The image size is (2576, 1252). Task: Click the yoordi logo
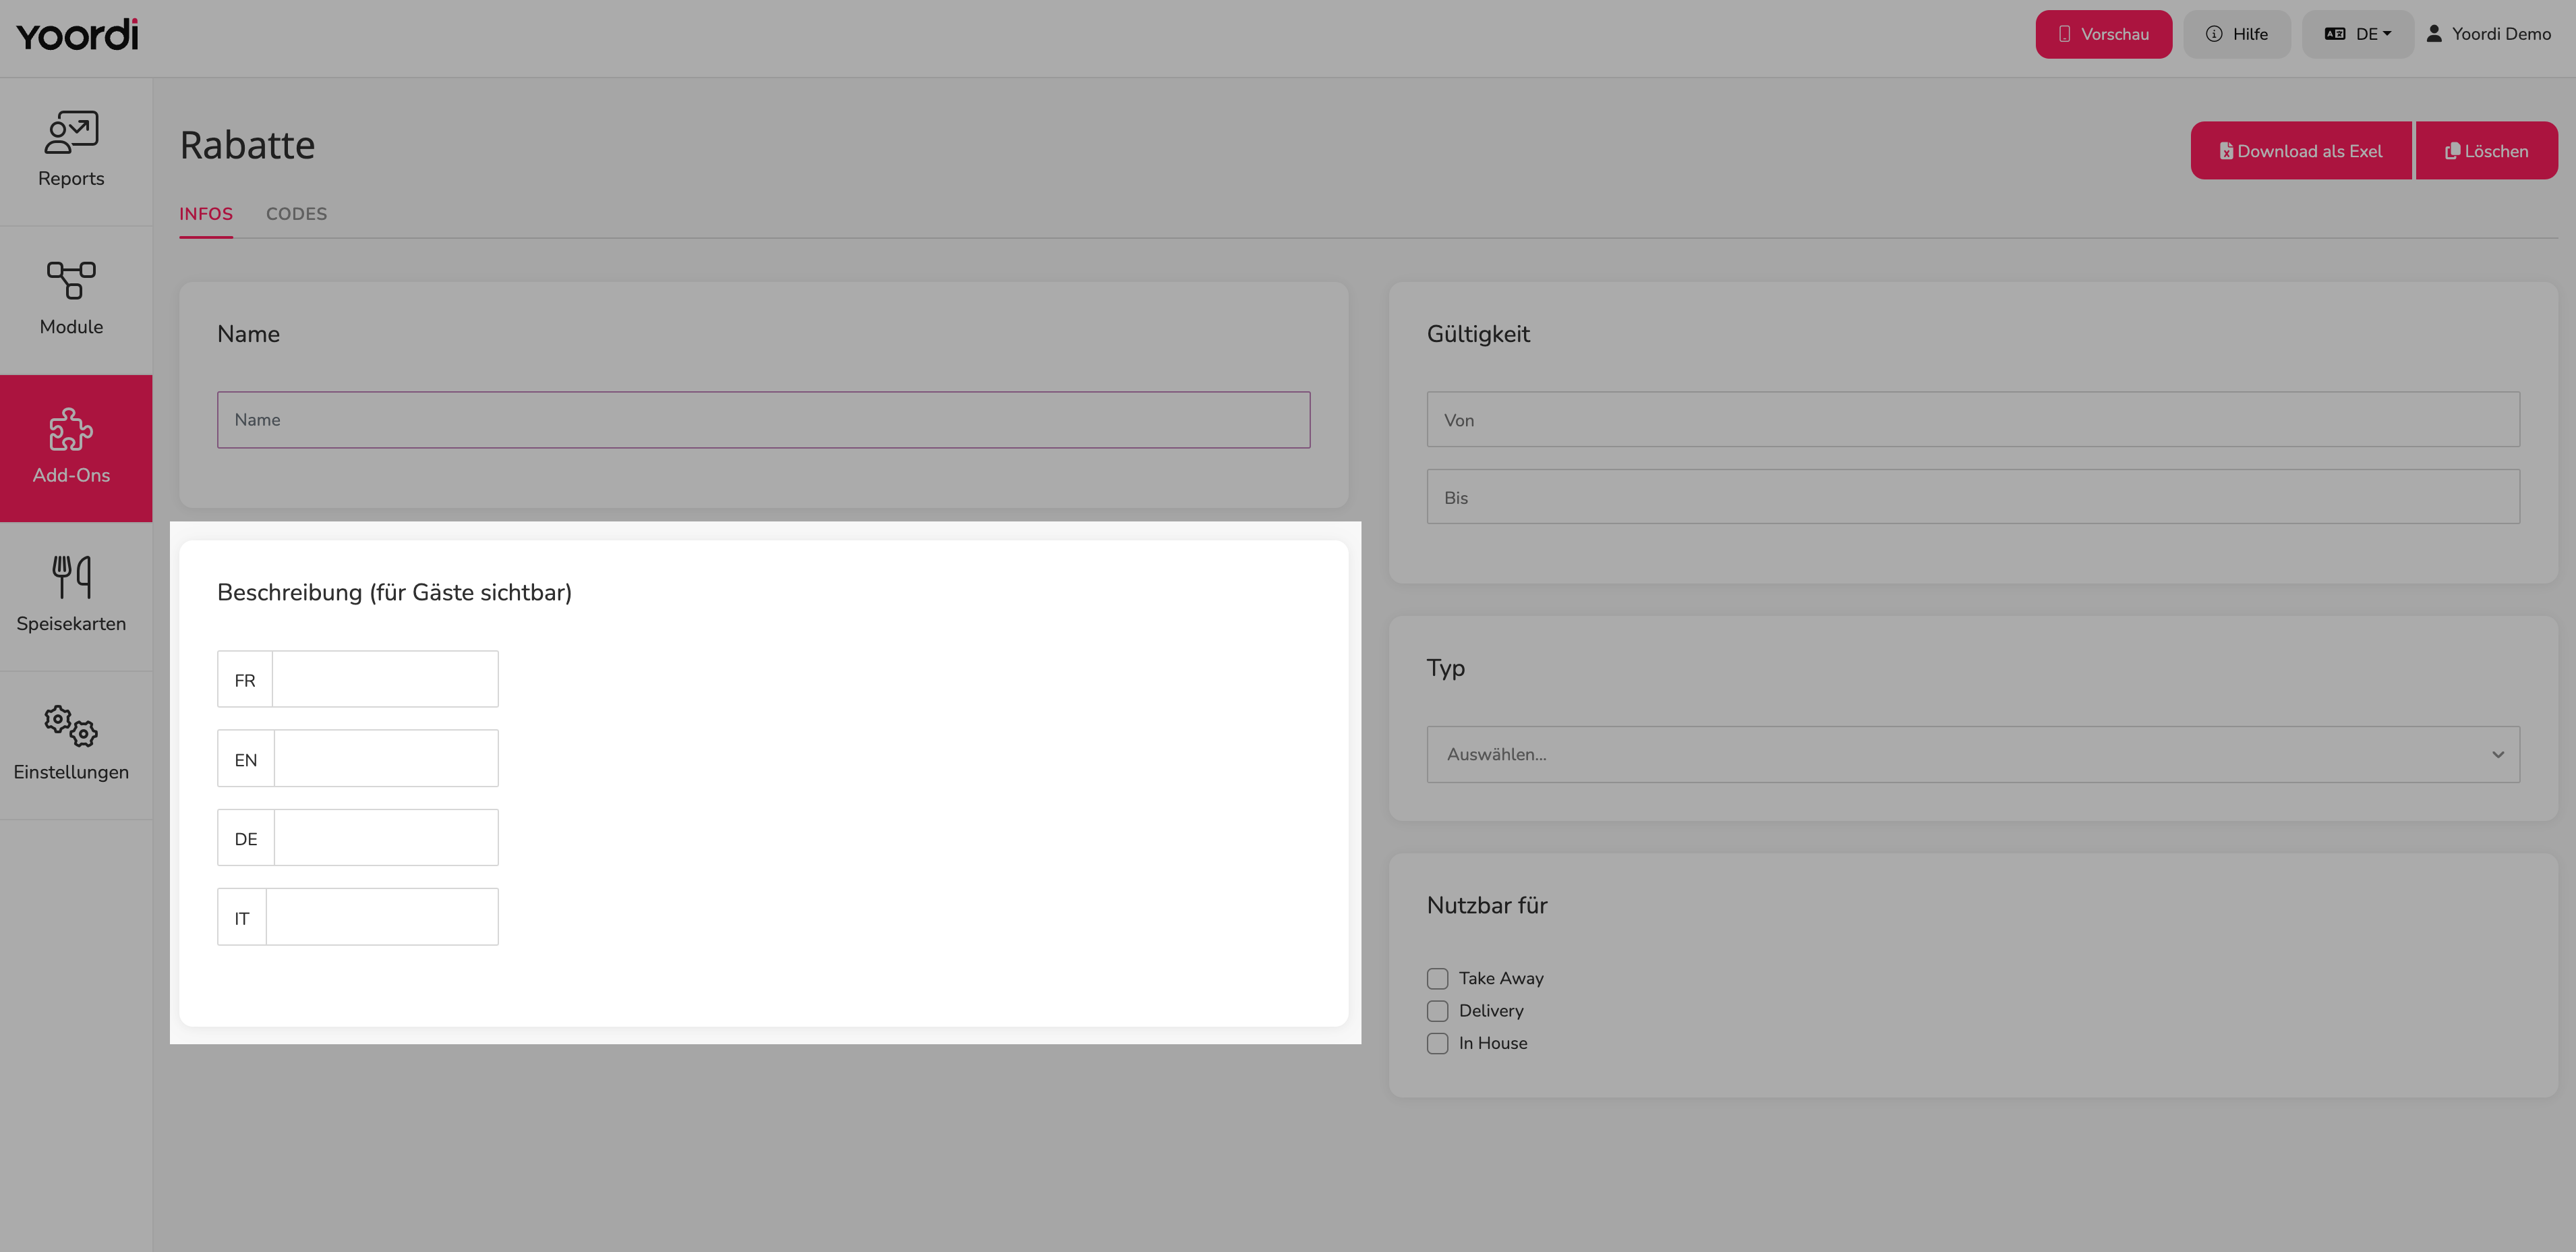[77, 35]
